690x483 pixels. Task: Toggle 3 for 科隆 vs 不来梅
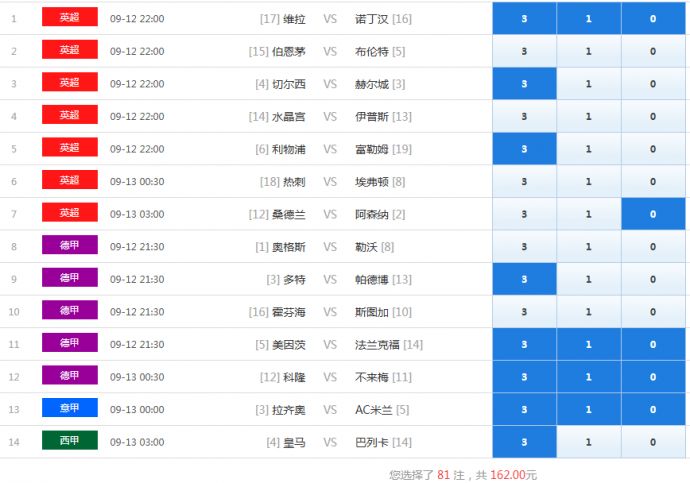coord(524,377)
